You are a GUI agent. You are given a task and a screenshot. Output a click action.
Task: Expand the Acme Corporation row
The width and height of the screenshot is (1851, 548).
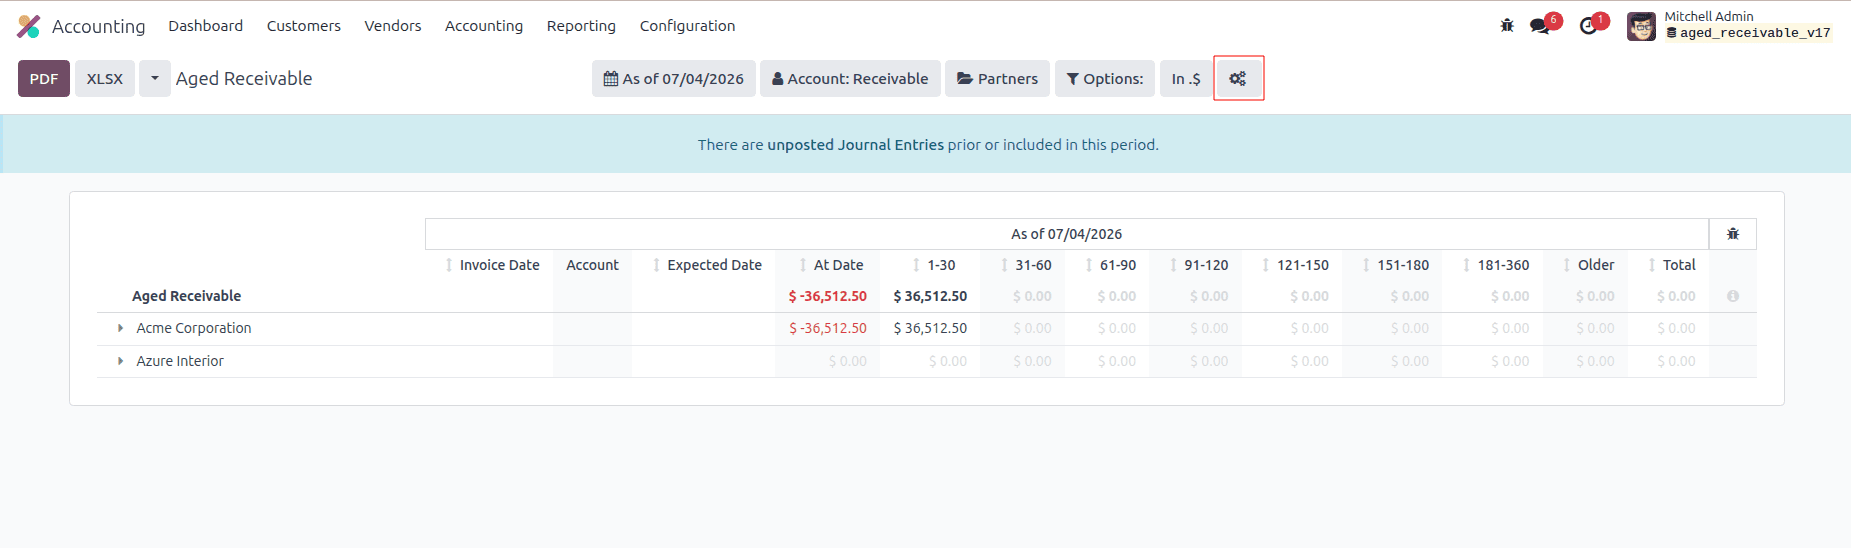pos(120,328)
